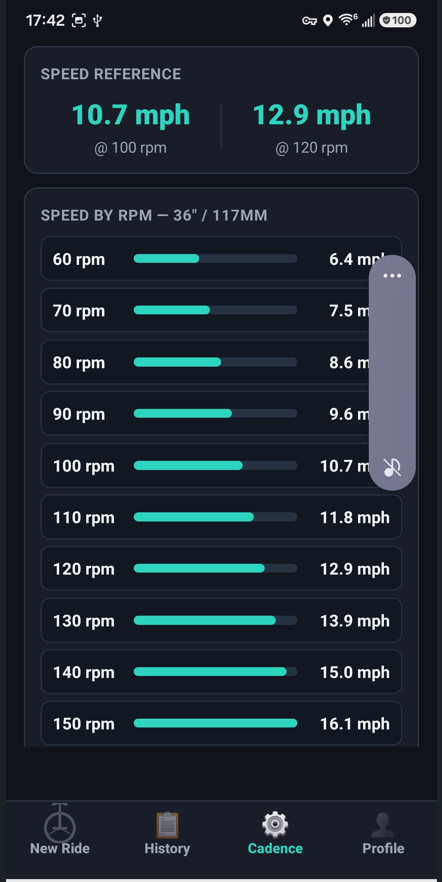This screenshot has height=882, width=442.
Task: Tap the battery 100 indicator
Action: [x=398, y=21]
